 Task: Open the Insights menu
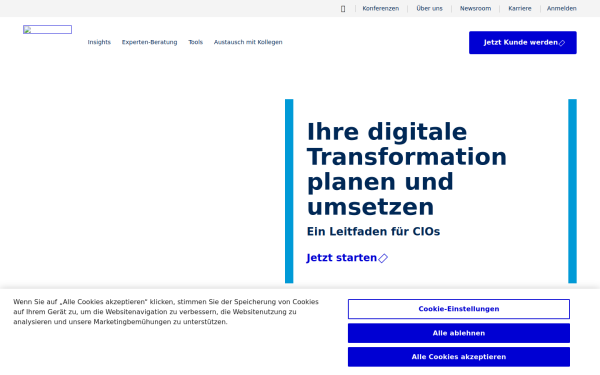(99, 42)
